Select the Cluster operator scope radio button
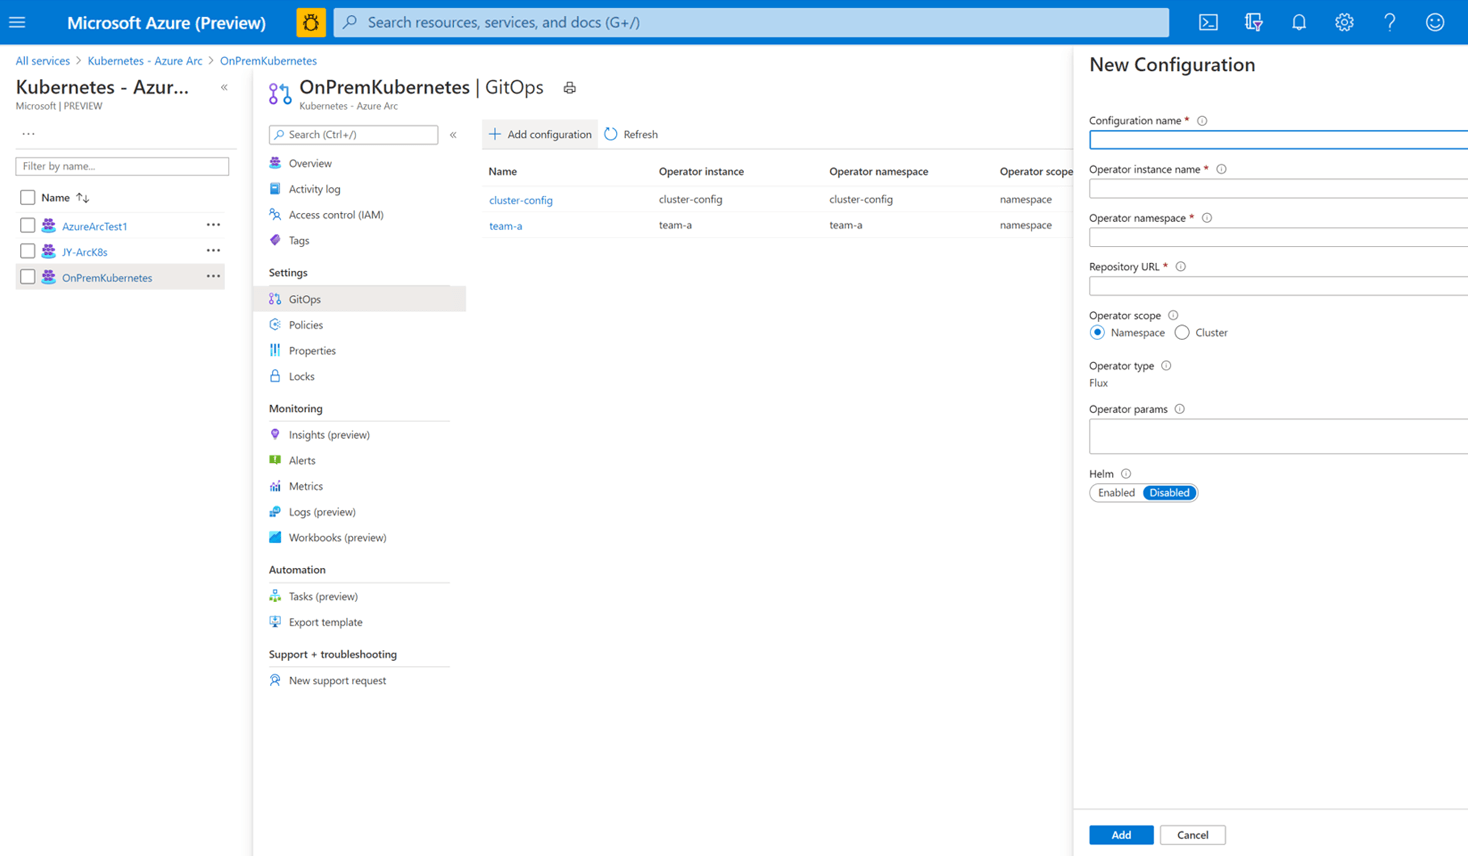Image resolution: width=1468 pixels, height=856 pixels. 1182,333
